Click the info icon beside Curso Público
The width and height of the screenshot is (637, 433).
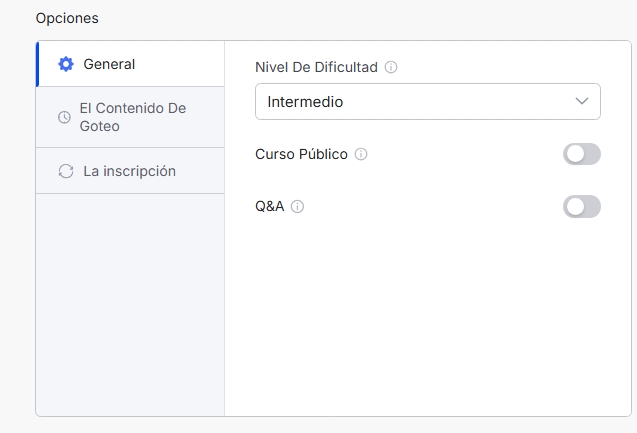361,154
